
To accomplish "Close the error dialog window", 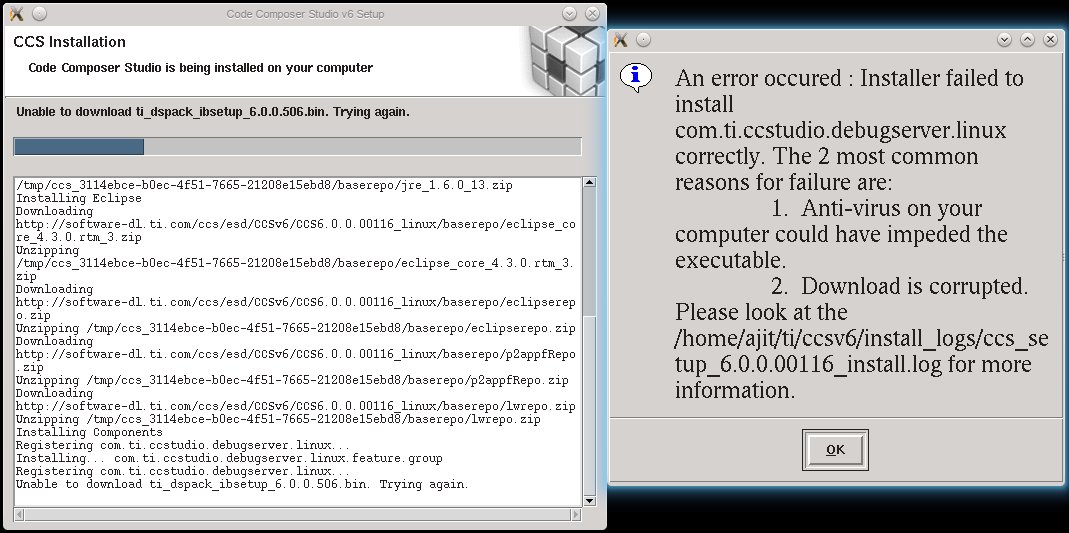I will coord(1051,40).
